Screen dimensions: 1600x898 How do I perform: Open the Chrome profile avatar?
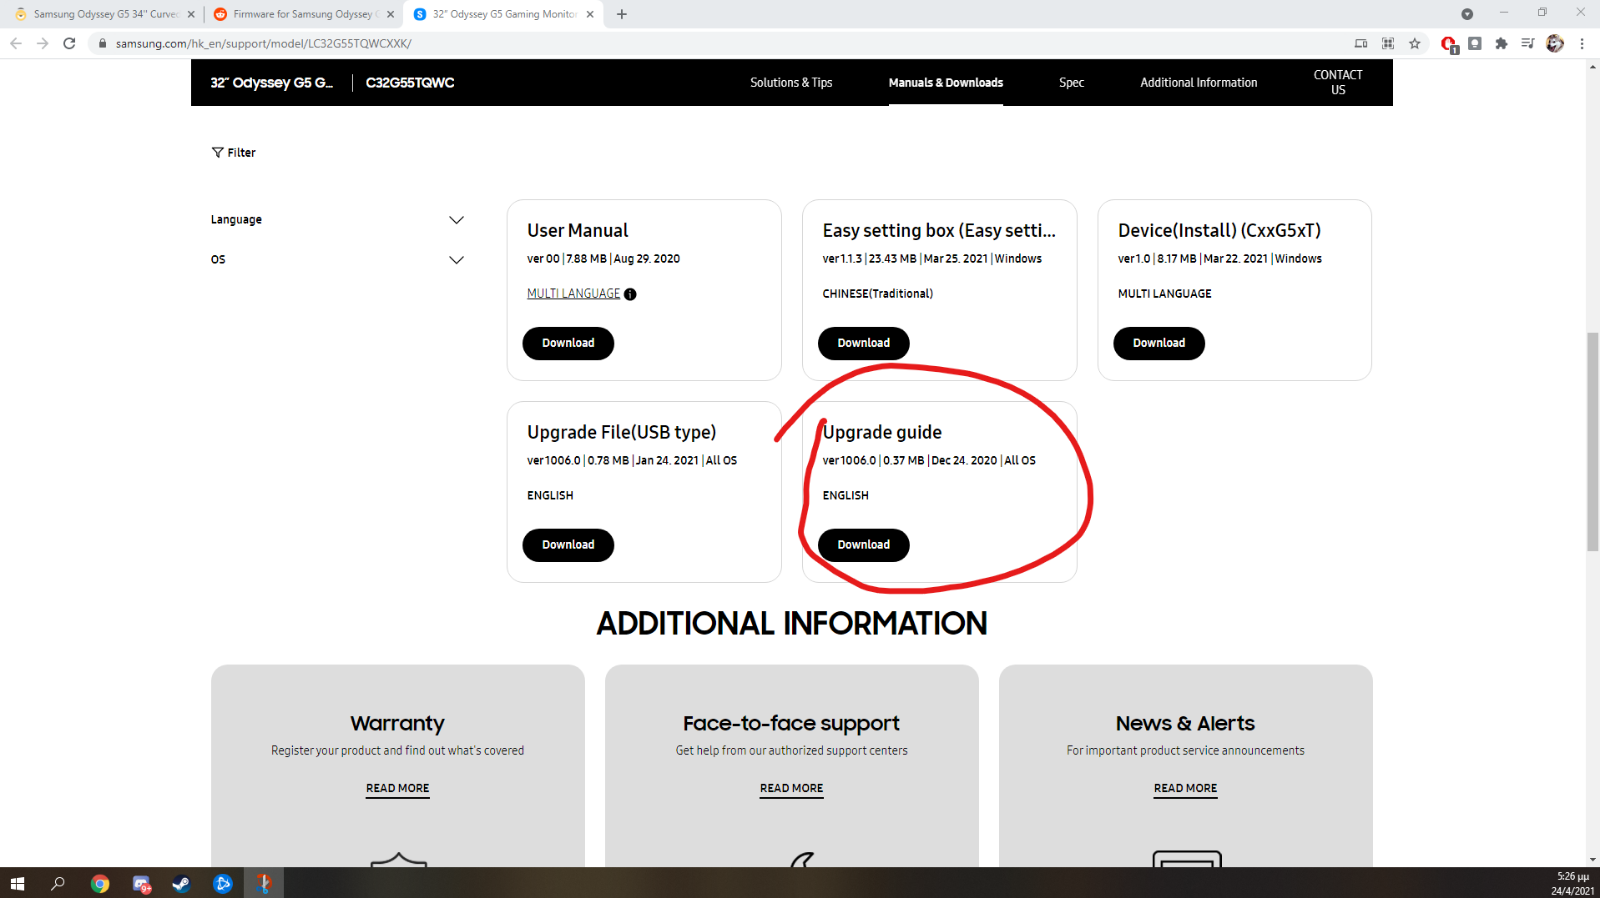tap(1555, 43)
